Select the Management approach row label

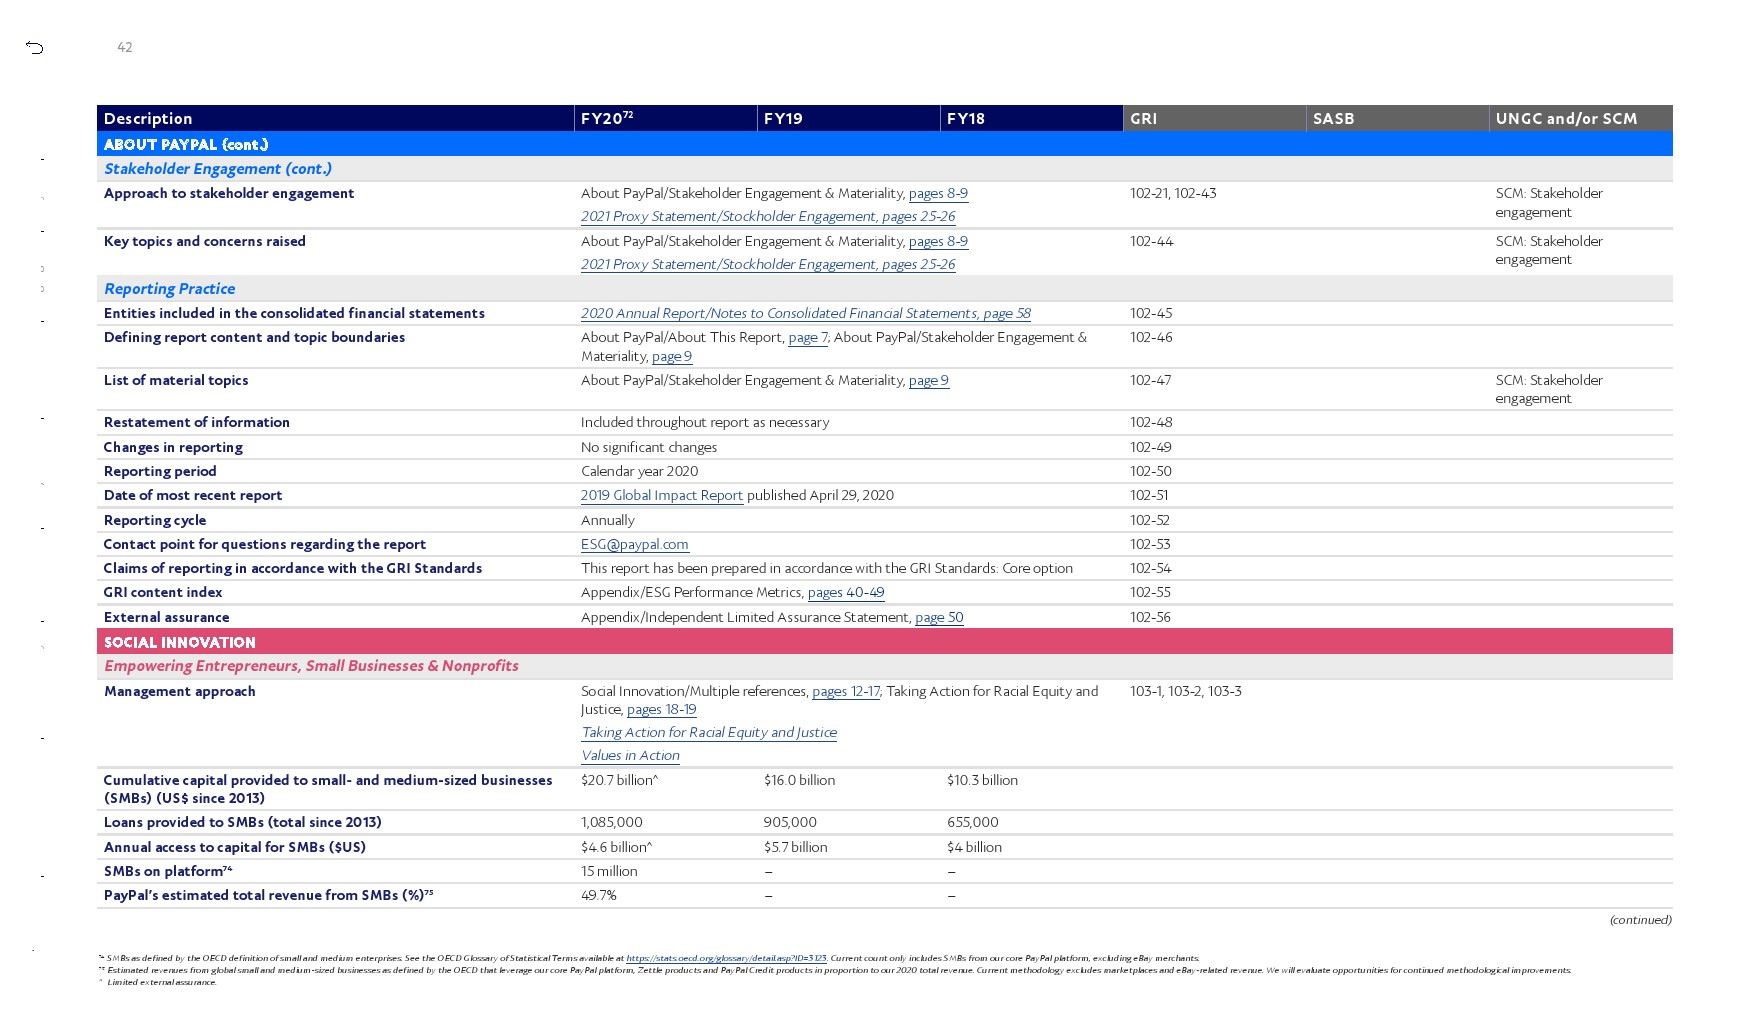180,692
